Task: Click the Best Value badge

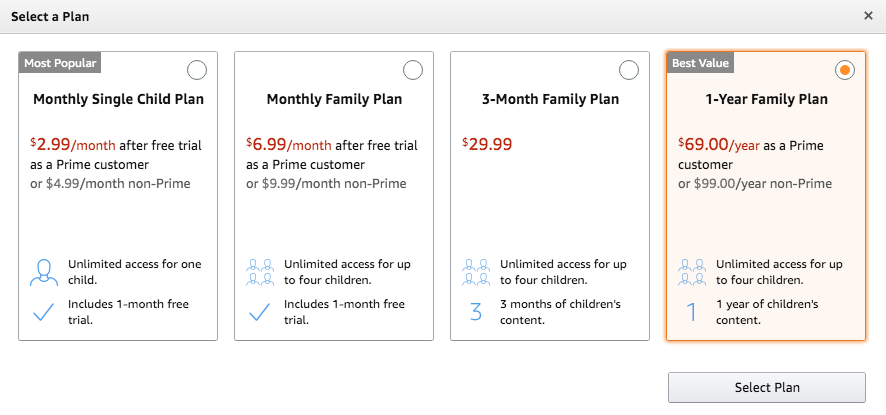Action: click(700, 63)
